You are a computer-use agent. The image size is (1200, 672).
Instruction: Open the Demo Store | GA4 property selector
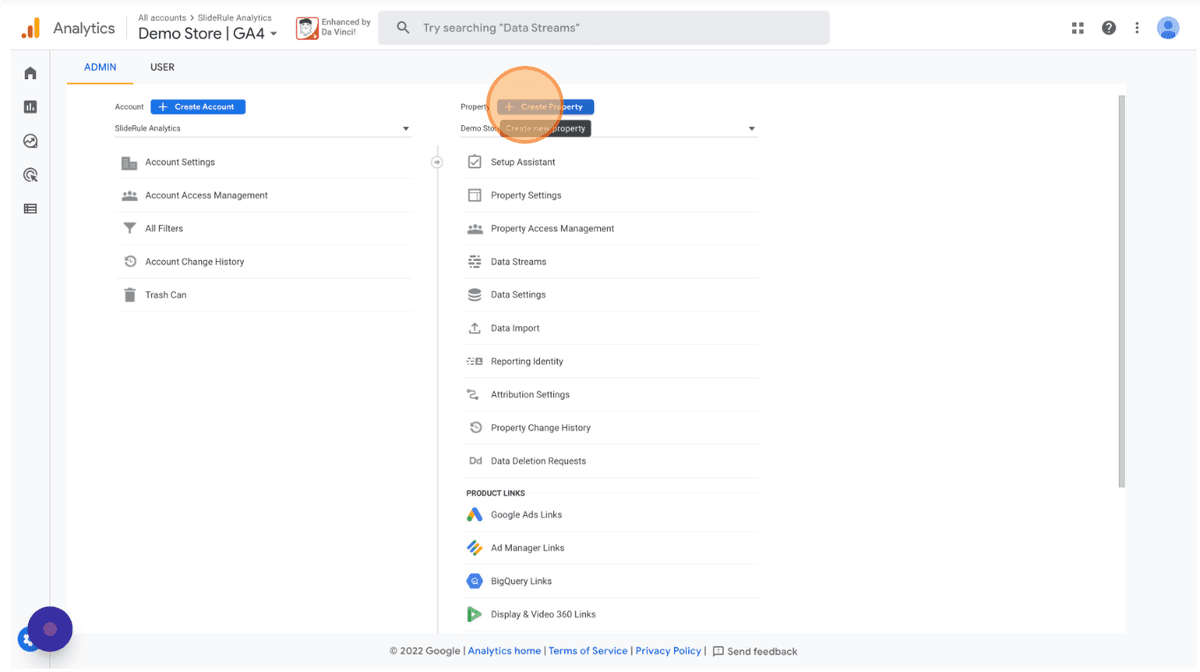coord(208,33)
